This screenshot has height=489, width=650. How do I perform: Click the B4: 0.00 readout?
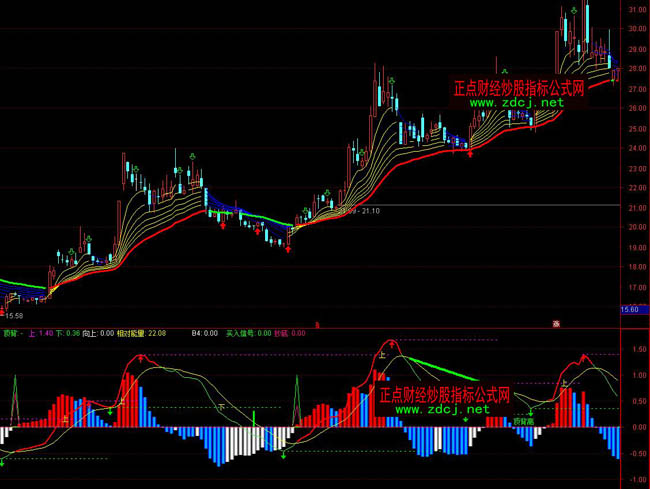[x=205, y=333]
